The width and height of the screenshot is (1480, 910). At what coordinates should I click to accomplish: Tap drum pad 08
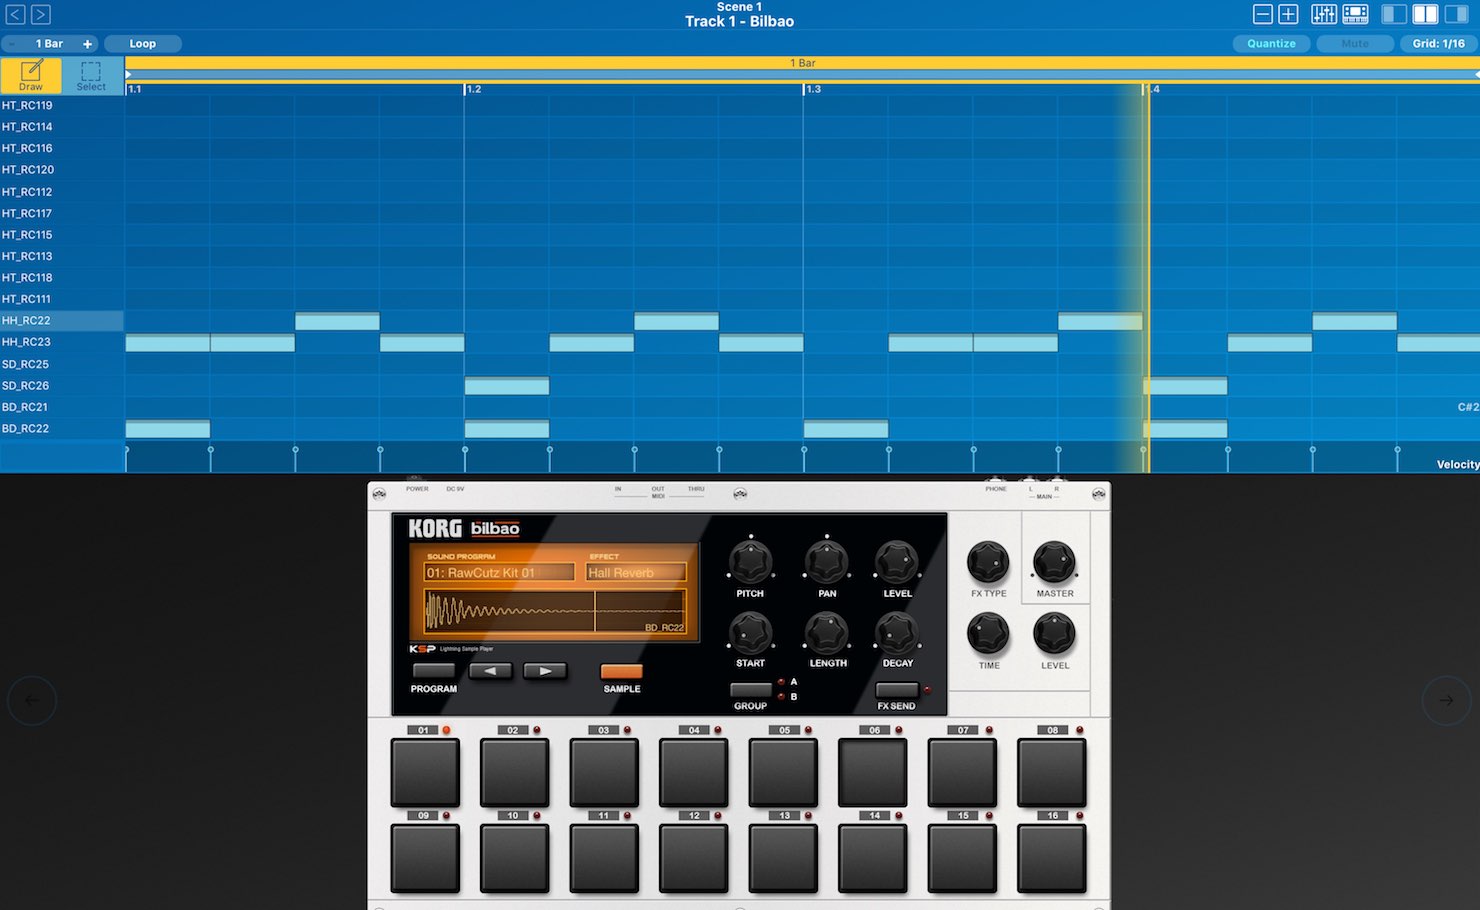(1052, 772)
